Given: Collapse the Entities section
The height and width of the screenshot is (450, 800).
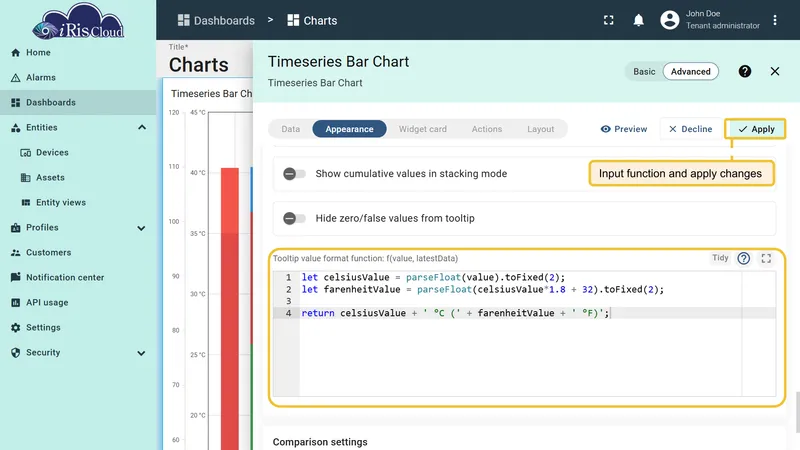Looking at the screenshot, I should pos(142,128).
